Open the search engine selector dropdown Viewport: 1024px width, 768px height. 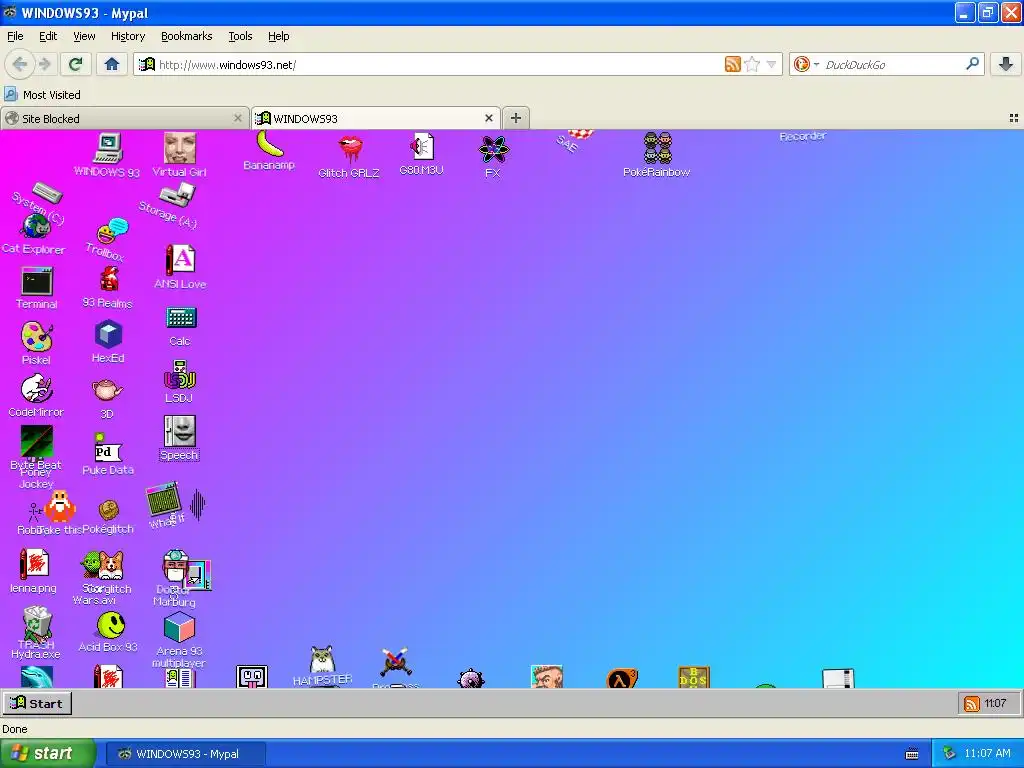click(806, 64)
